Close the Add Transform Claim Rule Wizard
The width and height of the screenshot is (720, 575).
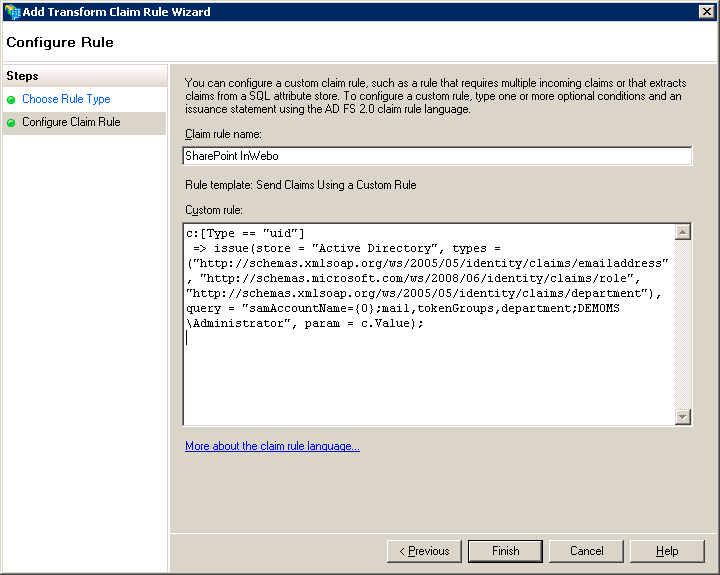706,12
